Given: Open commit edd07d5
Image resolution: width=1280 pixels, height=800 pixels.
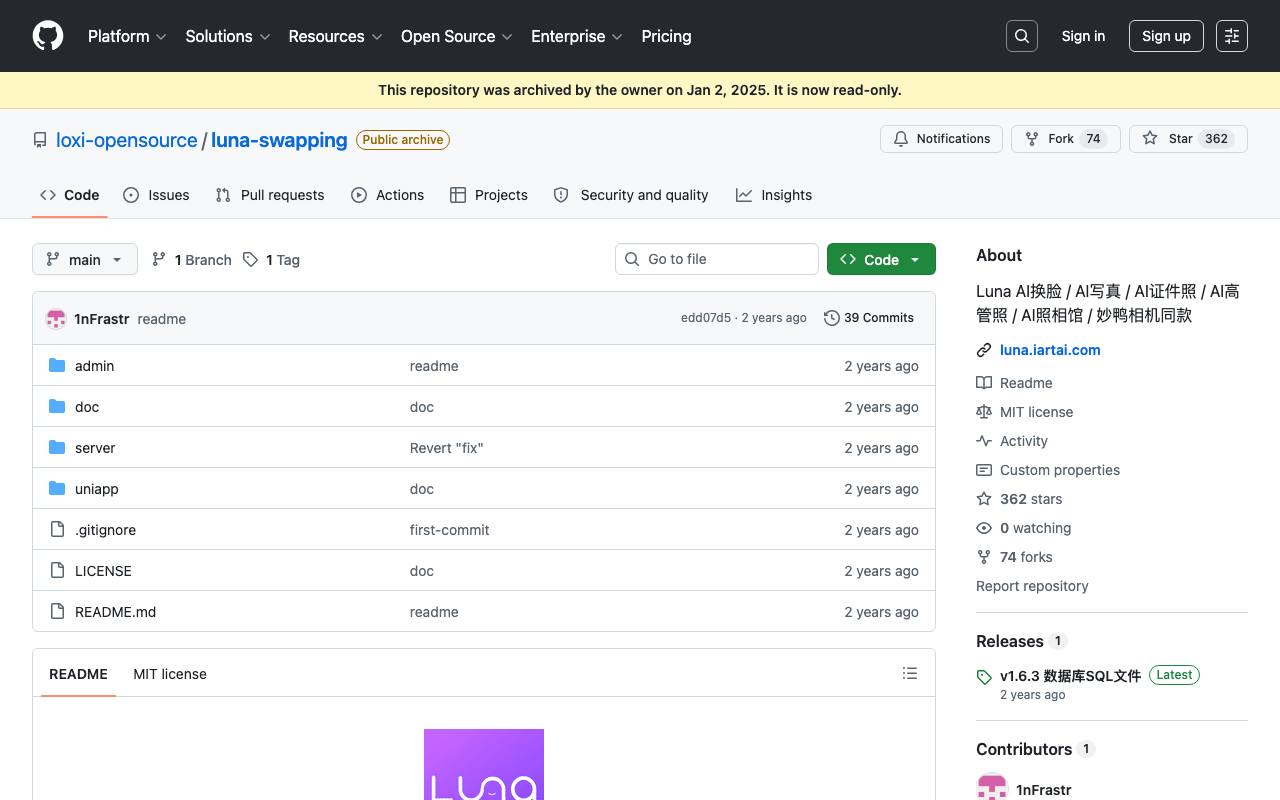Looking at the screenshot, I should (706, 318).
